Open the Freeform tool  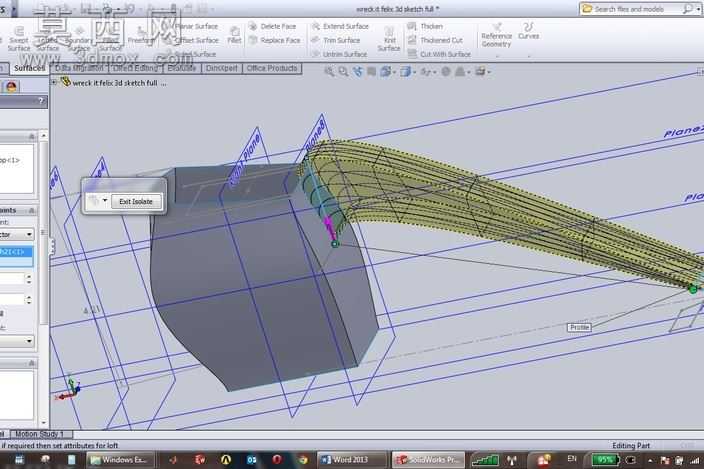pyautogui.click(x=141, y=36)
